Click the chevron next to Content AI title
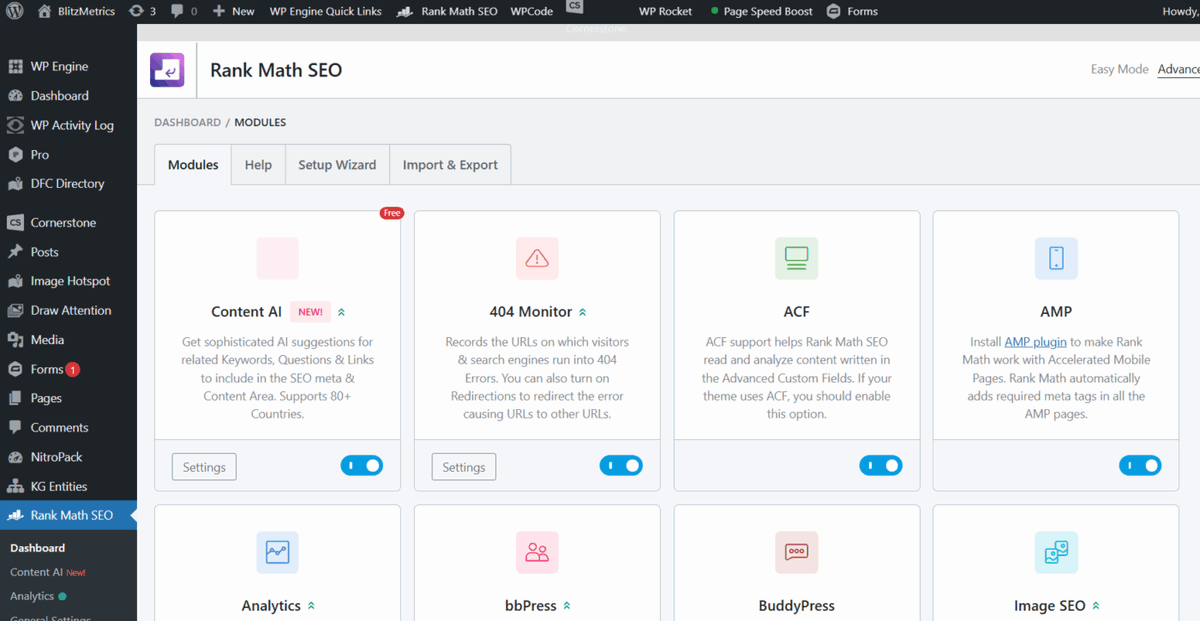The image size is (1200, 621). (342, 312)
